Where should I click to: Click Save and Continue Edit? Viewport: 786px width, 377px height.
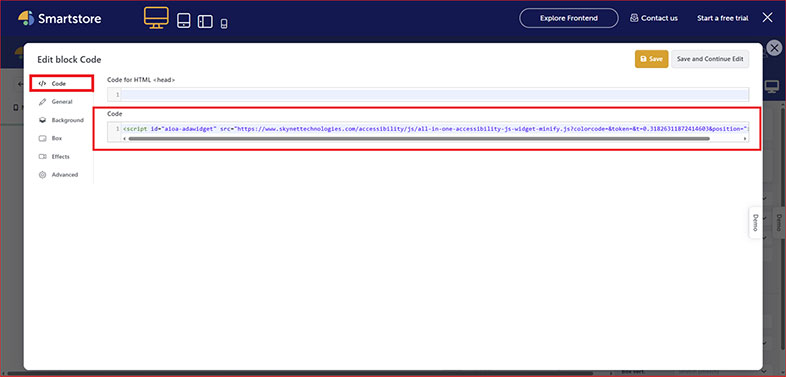710,59
